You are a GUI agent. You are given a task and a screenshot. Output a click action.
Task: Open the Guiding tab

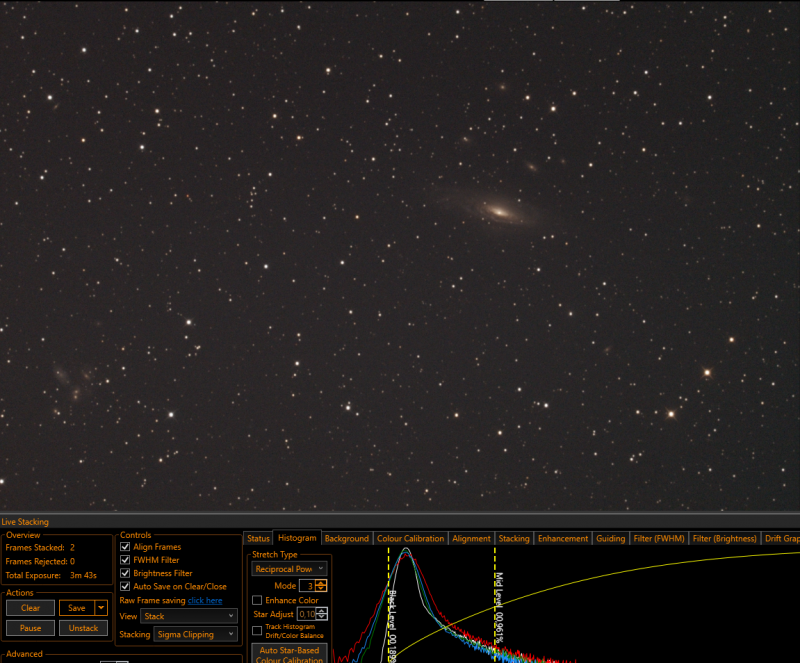click(x=610, y=538)
